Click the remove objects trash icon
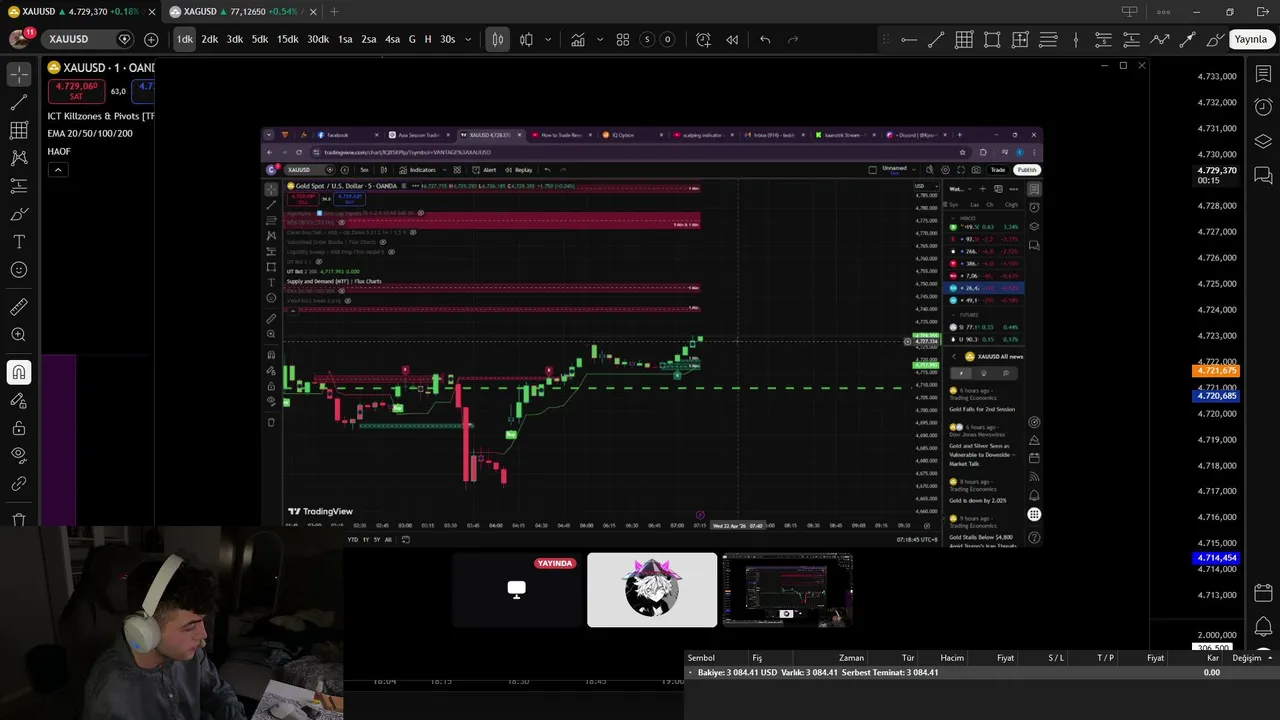The height and width of the screenshot is (720, 1280). pos(19,520)
